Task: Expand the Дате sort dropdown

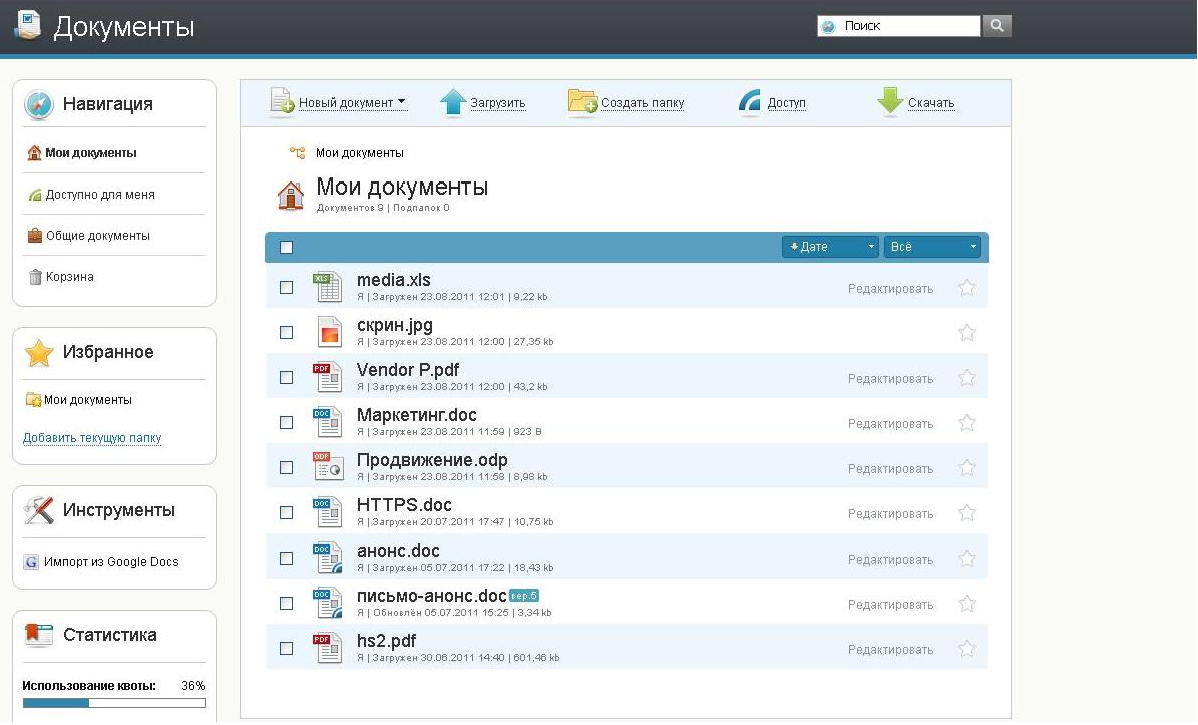Action: coord(829,247)
